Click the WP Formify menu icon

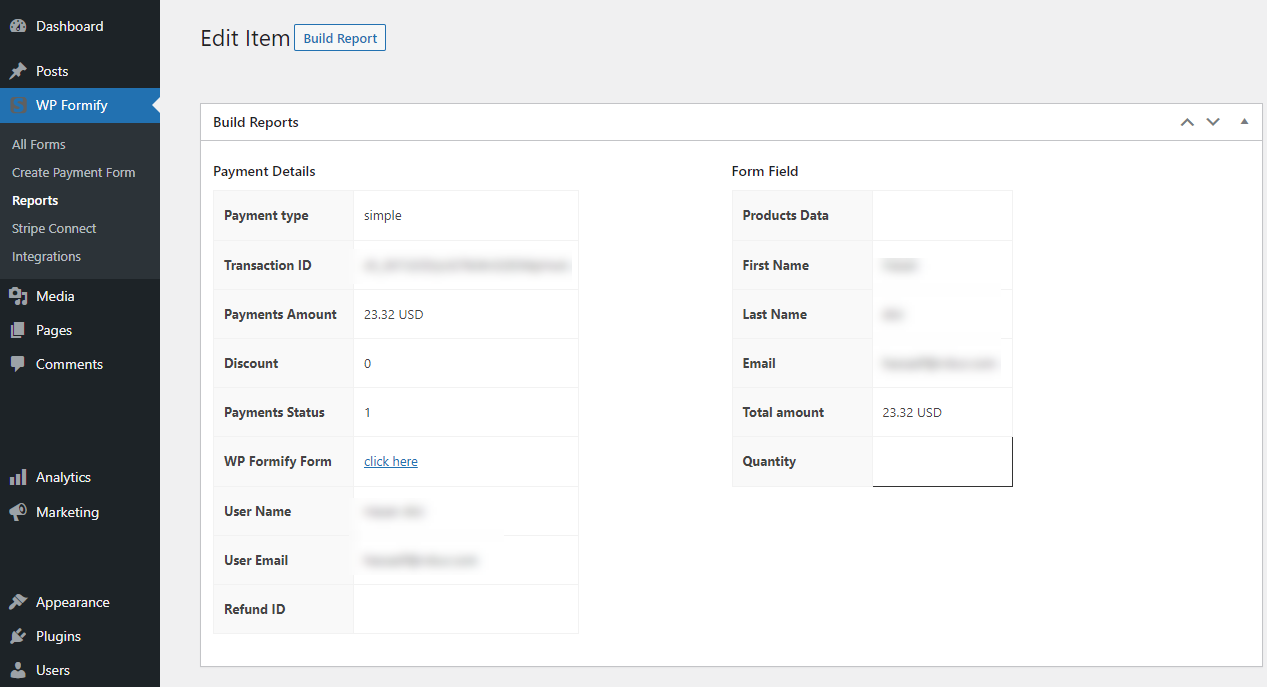click(18, 105)
